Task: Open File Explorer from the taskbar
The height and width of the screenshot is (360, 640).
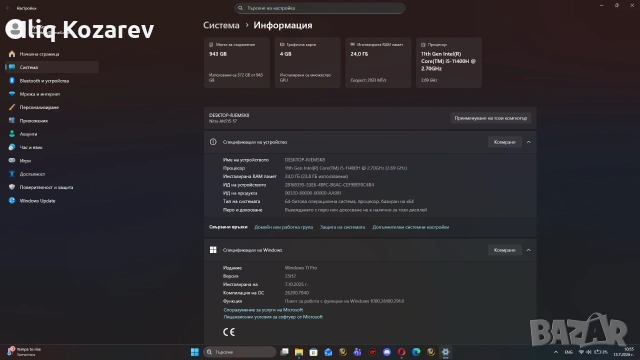Action: [299, 352]
